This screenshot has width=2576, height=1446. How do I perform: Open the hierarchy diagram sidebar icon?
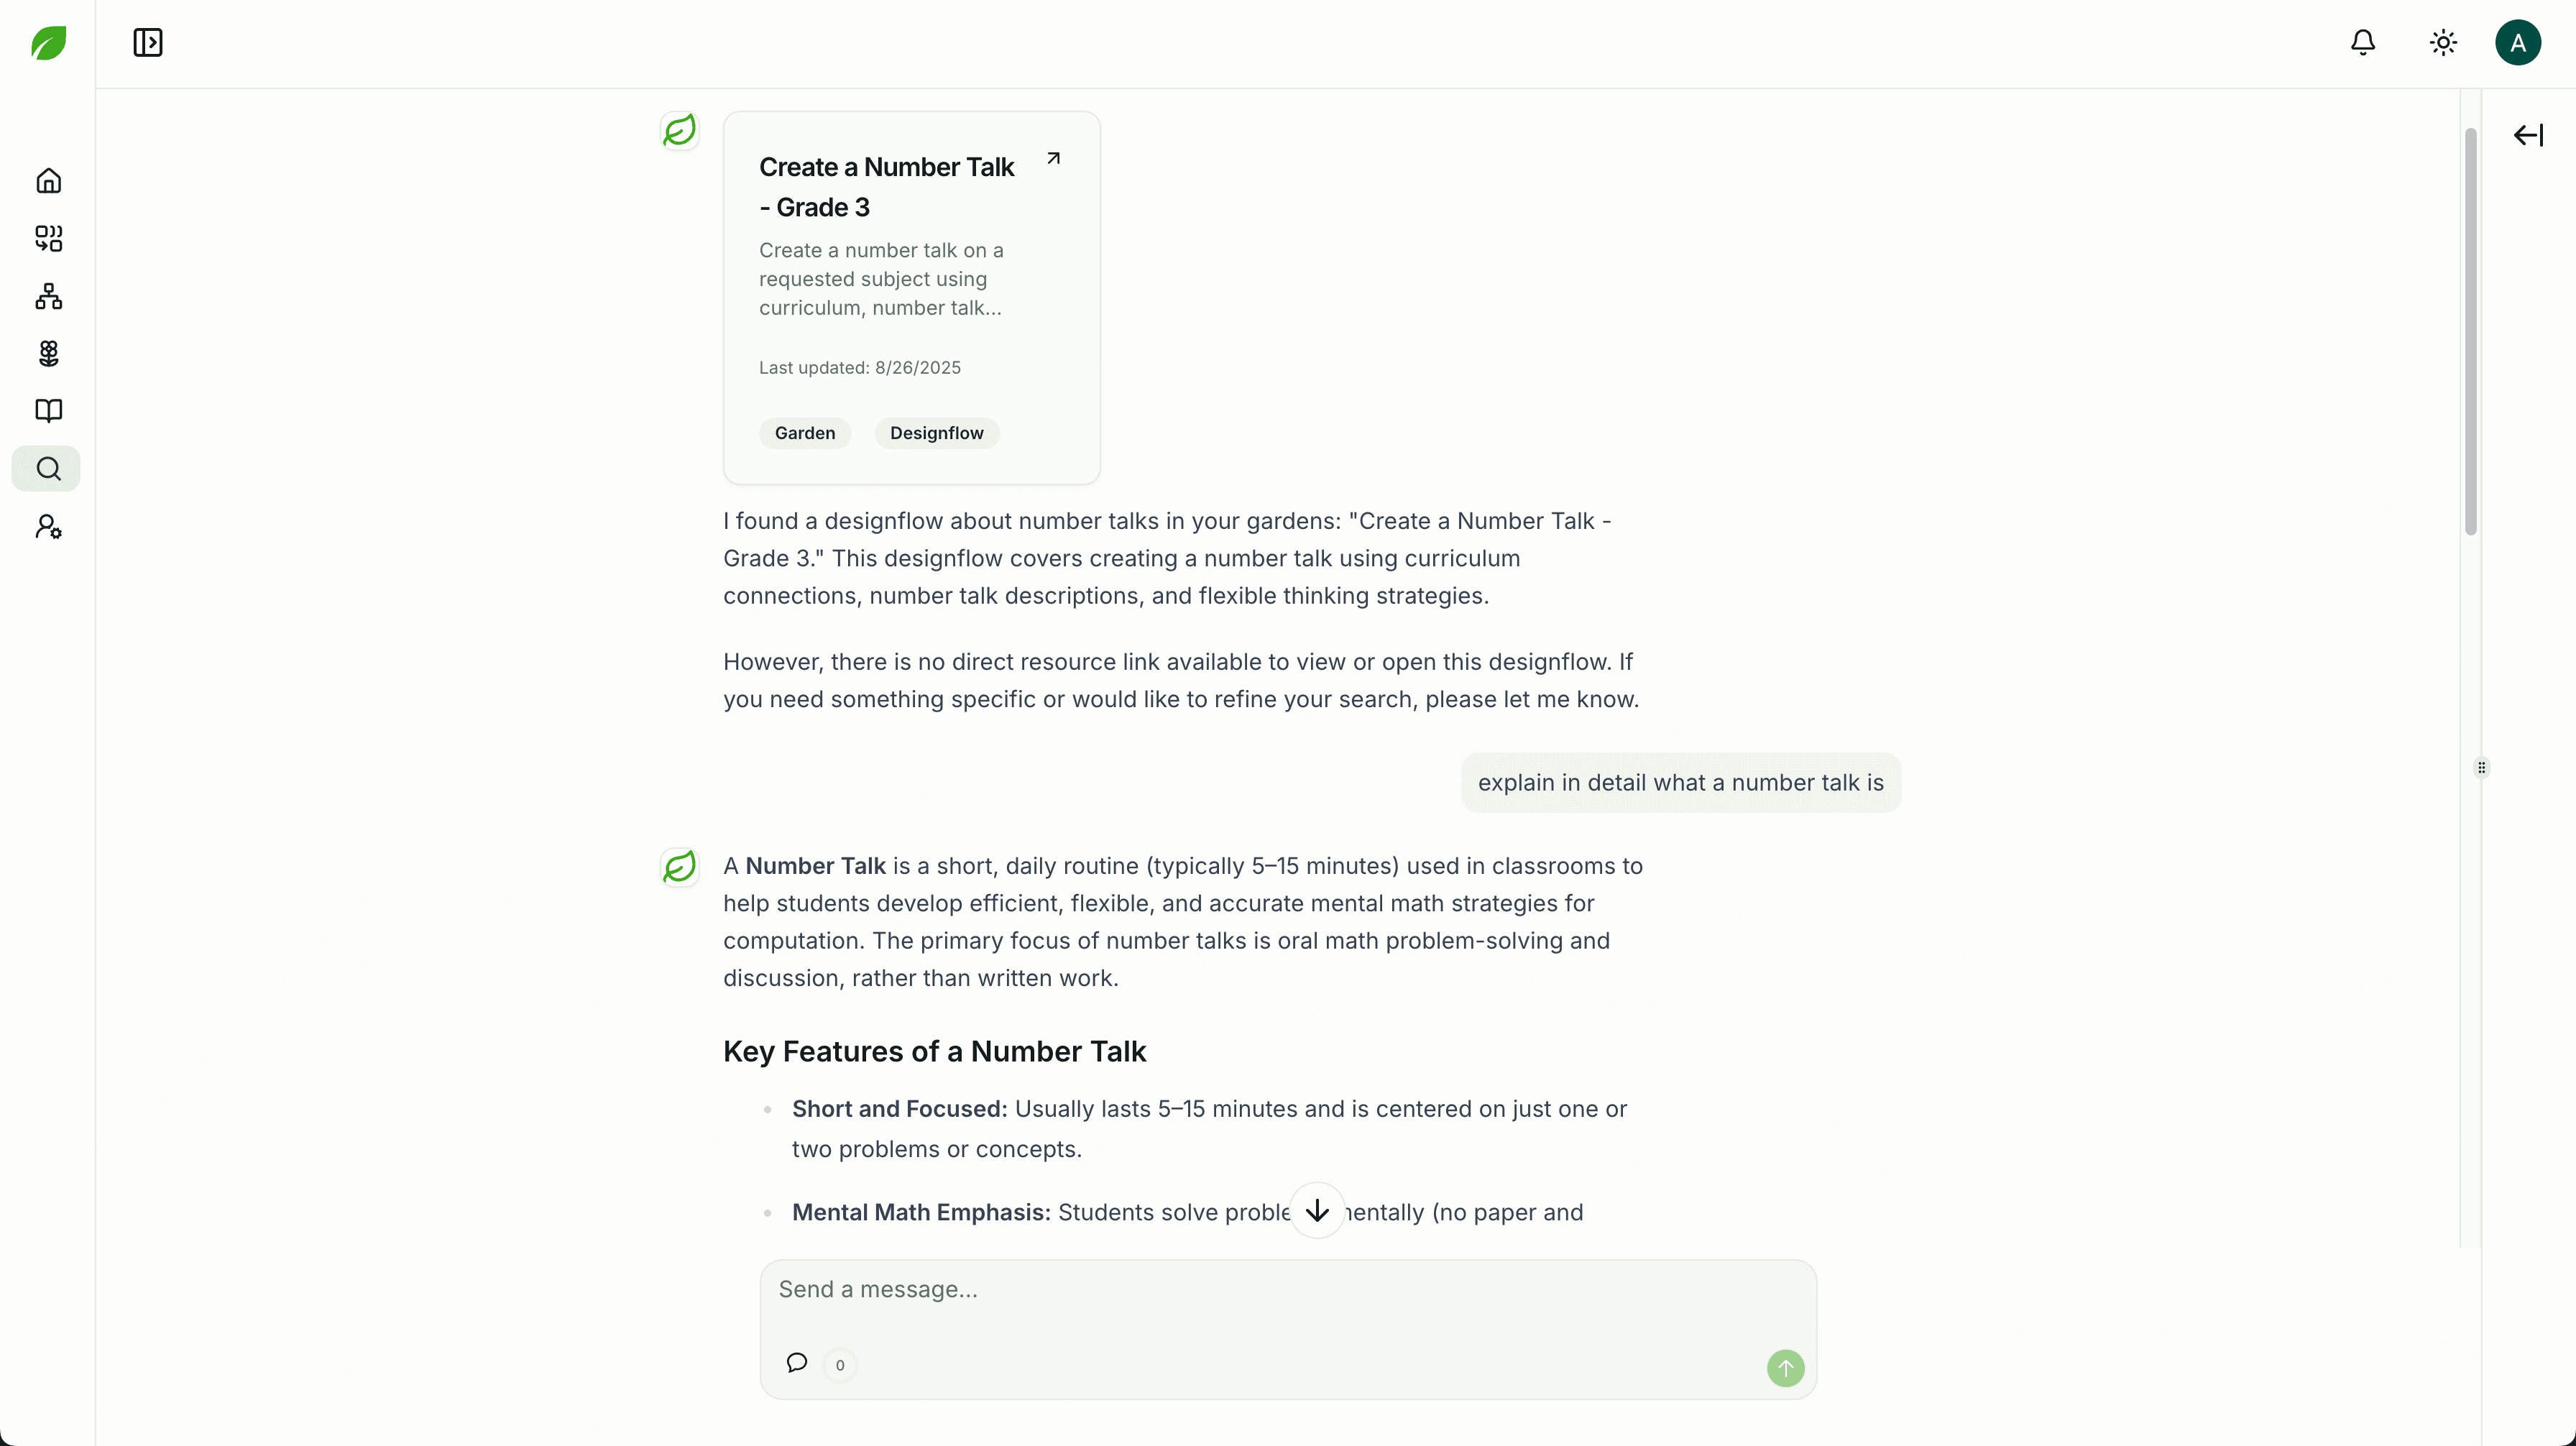48,296
